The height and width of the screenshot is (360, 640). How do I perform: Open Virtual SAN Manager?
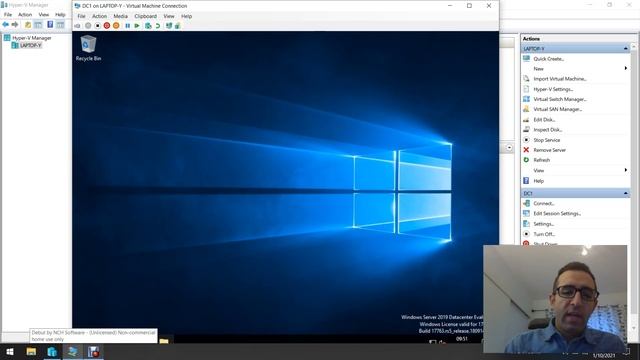pos(558,109)
